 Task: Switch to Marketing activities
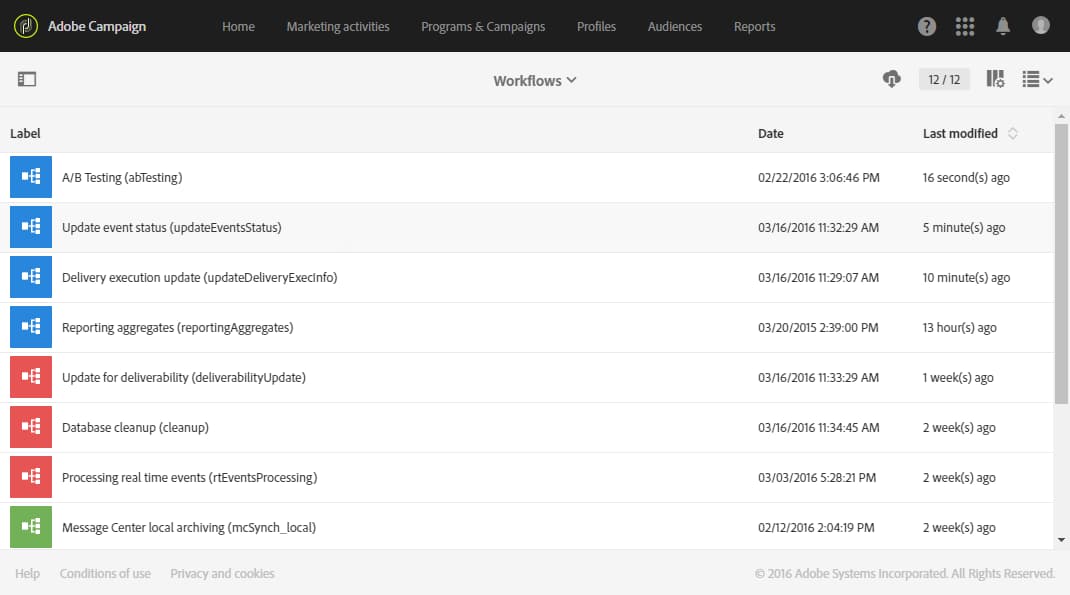[x=338, y=26]
